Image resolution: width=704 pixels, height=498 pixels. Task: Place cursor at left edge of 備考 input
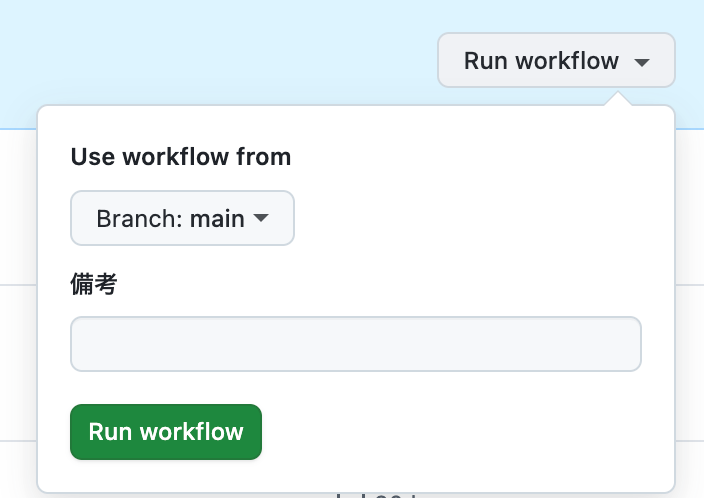coord(76,344)
